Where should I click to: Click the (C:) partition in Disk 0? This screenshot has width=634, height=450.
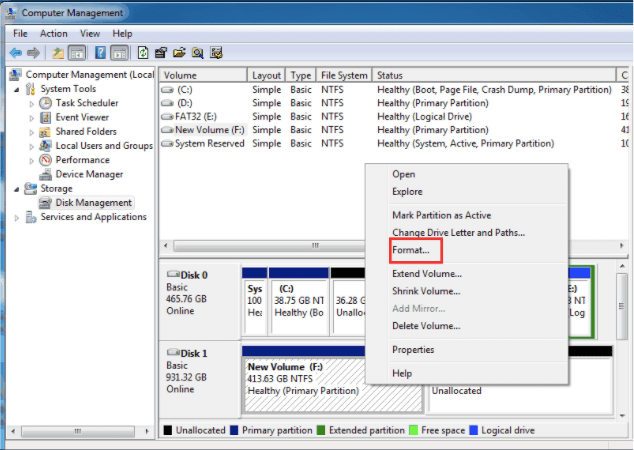coord(298,301)
